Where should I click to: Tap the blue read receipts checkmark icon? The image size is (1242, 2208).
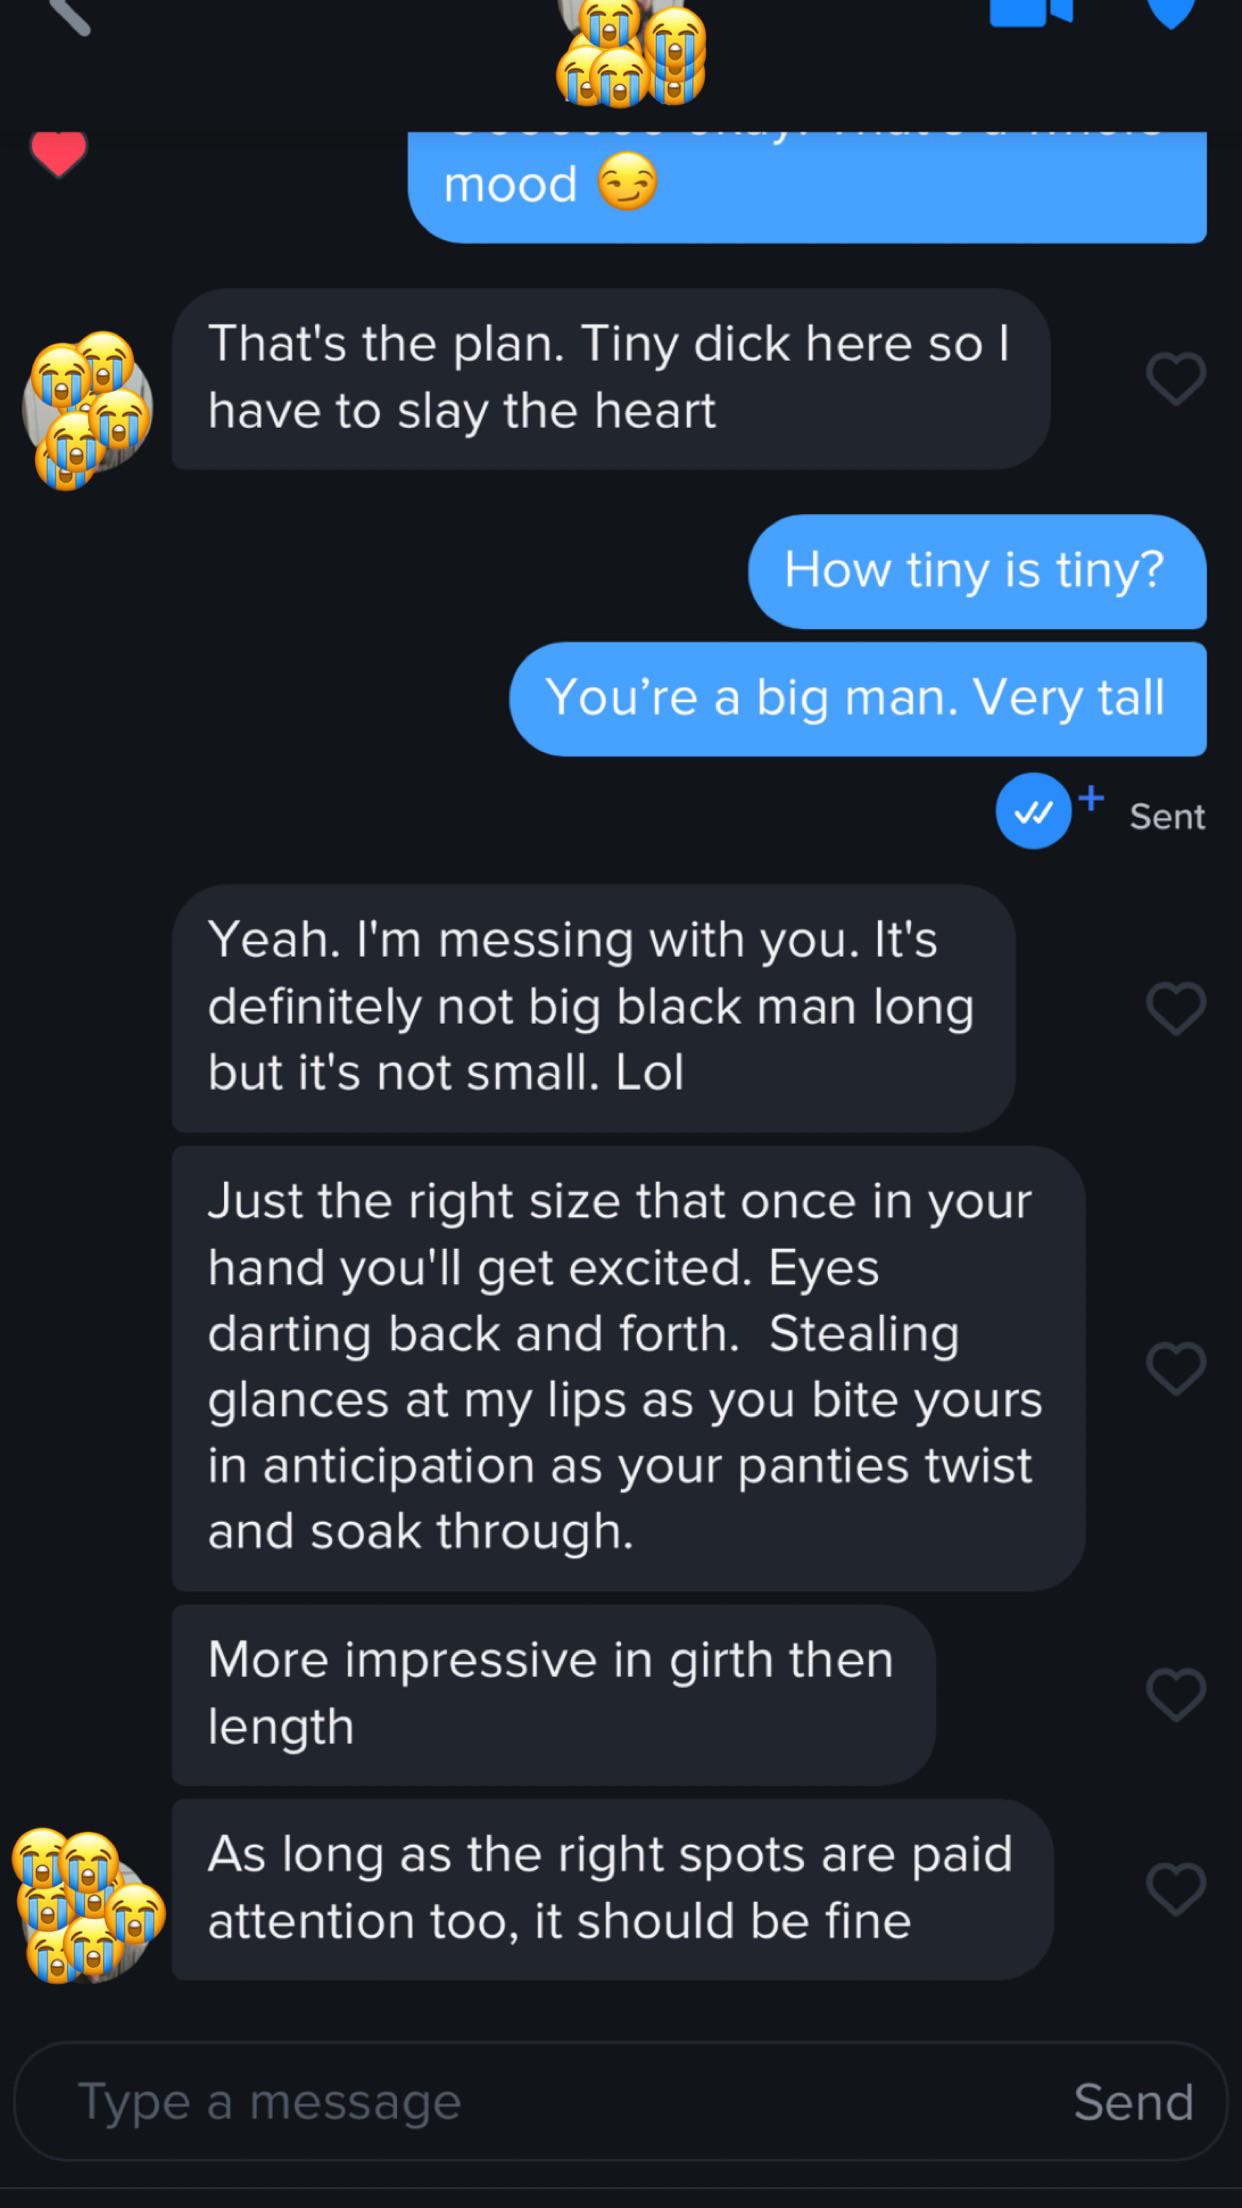(x=1033, y=812)
